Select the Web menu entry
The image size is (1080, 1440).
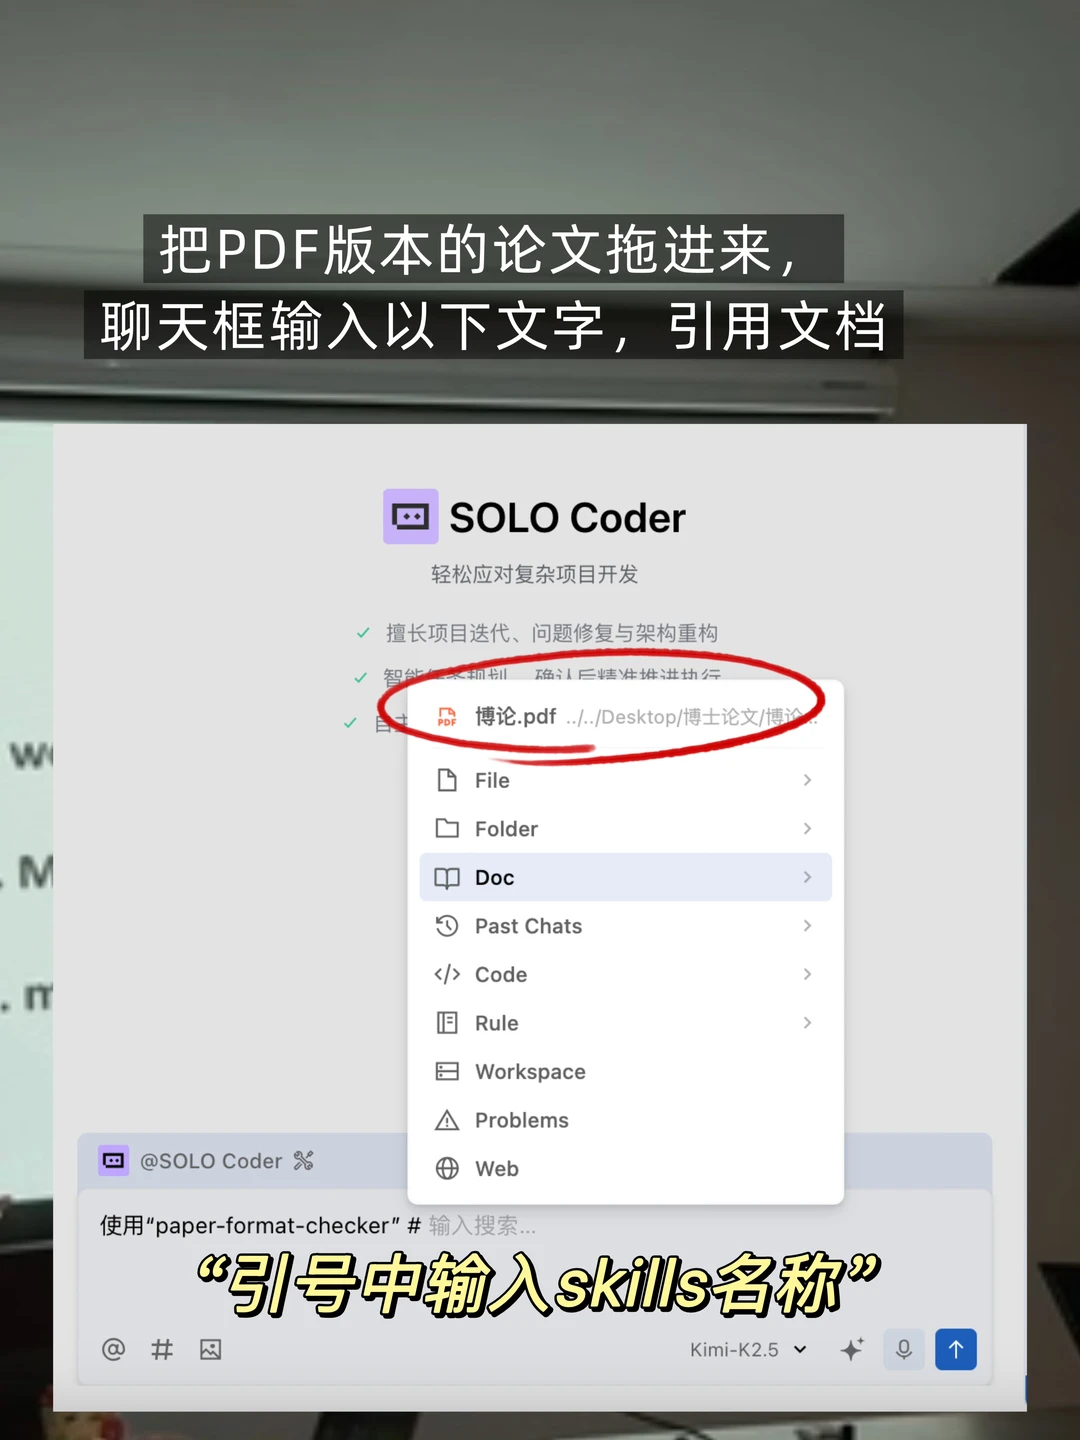pos(626,1168)
